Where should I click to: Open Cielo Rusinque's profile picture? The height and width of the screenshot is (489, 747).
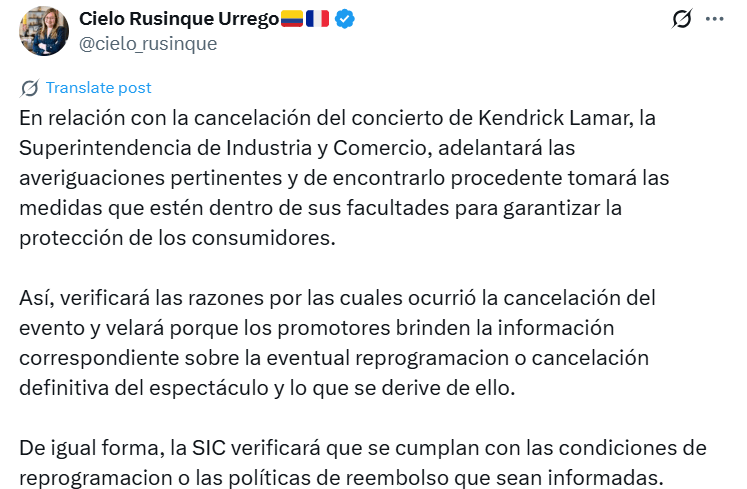coord(44,31)
